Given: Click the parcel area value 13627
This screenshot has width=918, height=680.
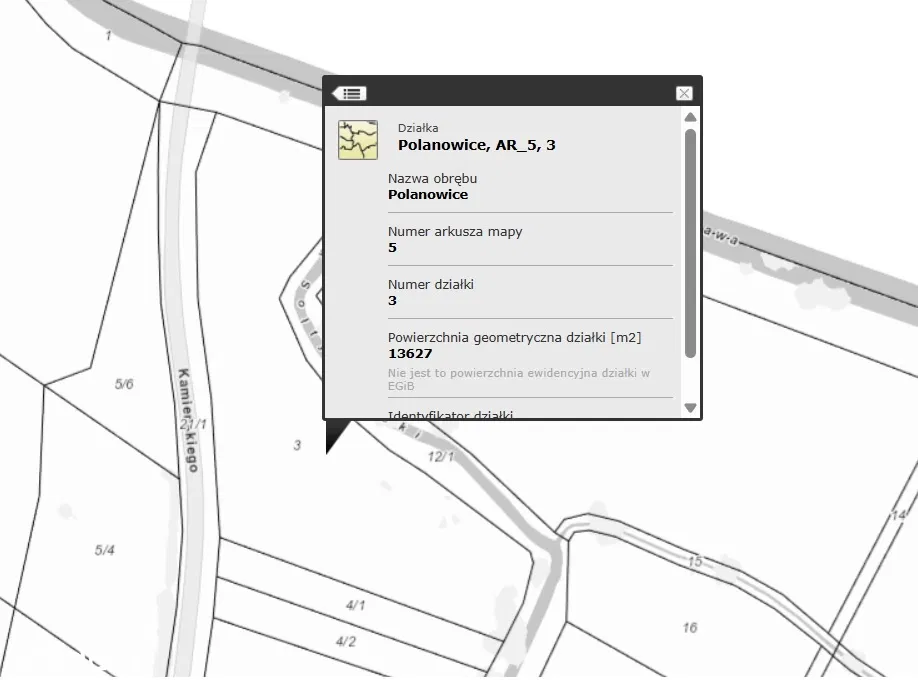Looking at the screenshot, I should click(410, 354).
